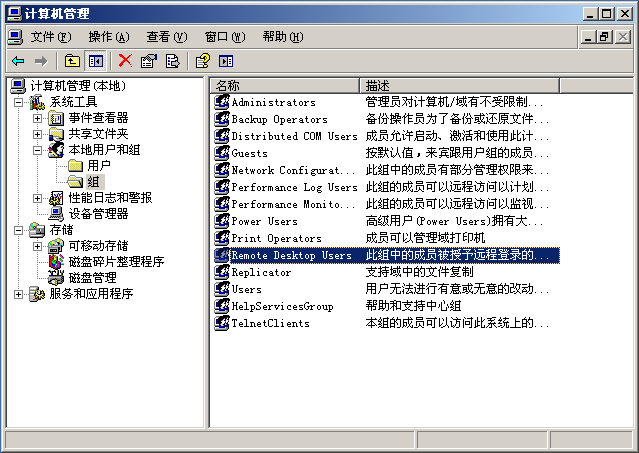Select the 组 folder in the tree
The image size is (639, 453).
tap(94, 182)
